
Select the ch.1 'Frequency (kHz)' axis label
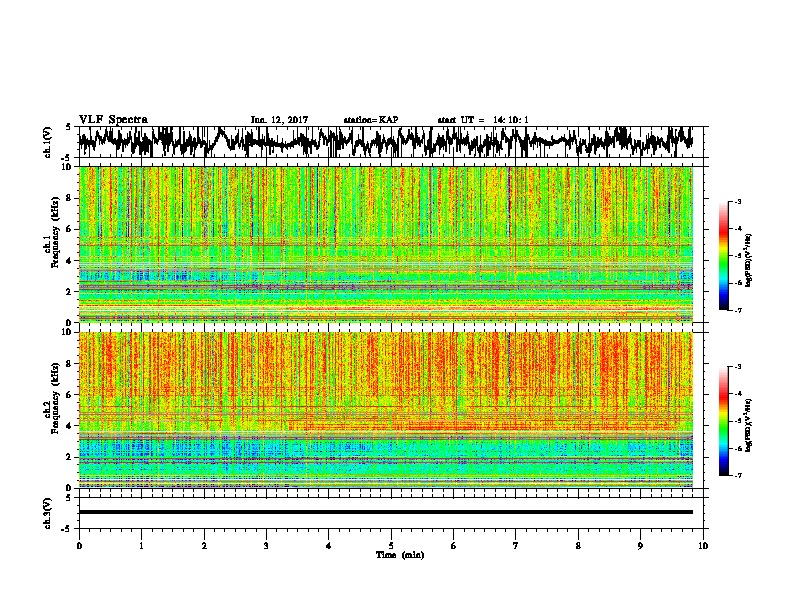(55, 233)
